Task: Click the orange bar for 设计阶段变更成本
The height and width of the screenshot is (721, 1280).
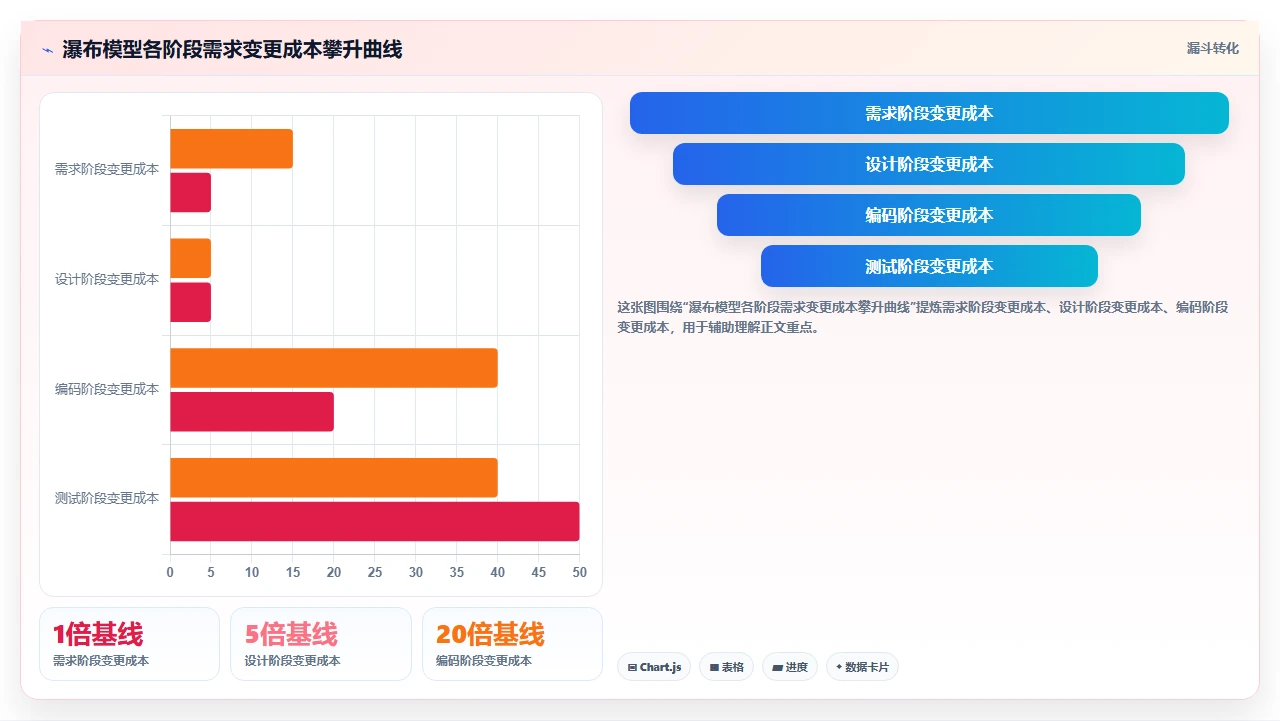Action: coord(190,258)
